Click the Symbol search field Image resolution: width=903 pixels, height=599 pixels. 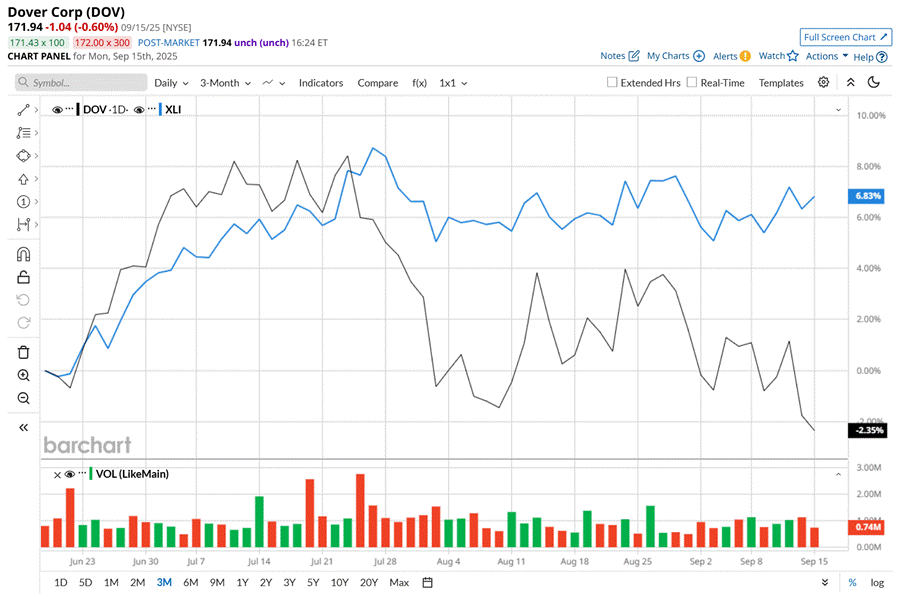coord(81,82)
